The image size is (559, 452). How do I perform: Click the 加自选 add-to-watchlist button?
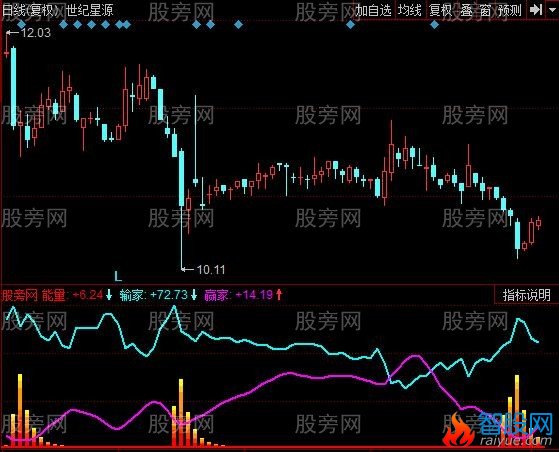coord(373,10)
